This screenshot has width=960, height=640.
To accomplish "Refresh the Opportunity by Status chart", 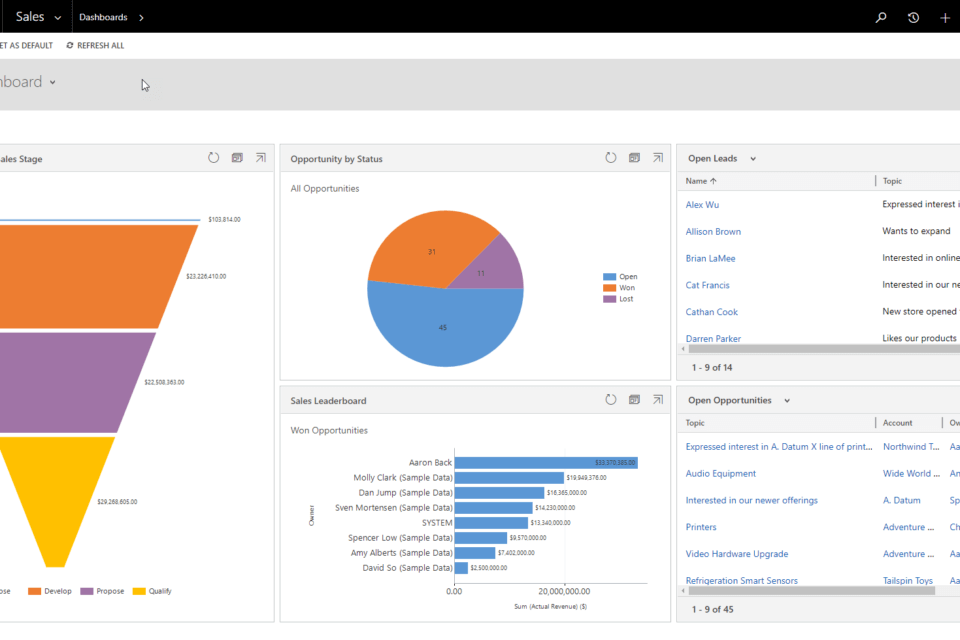I will point(611,158).
